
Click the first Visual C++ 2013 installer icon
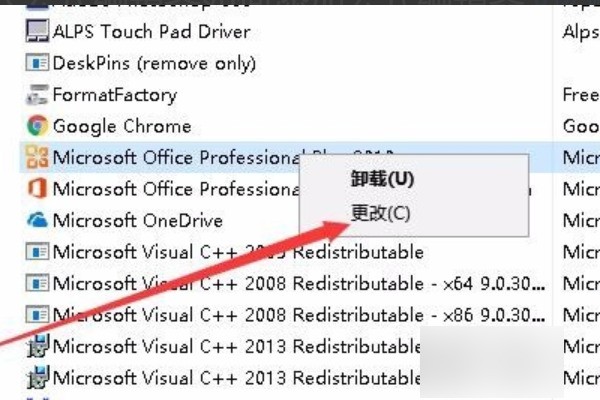pyautogui.click(x=38, y=346)
